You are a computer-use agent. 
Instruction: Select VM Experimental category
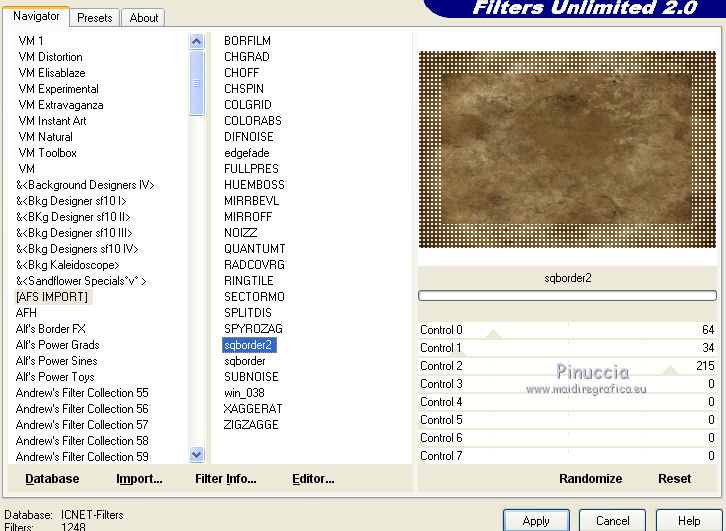coord(58,89)
